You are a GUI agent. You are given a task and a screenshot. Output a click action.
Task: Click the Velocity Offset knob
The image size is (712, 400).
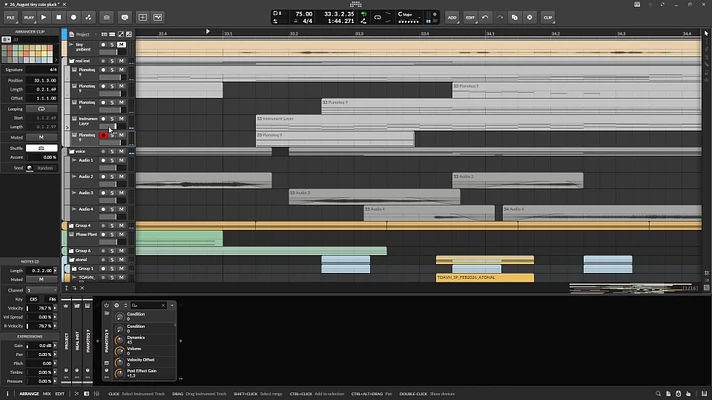pyautogui.click(x=119, y=362)
